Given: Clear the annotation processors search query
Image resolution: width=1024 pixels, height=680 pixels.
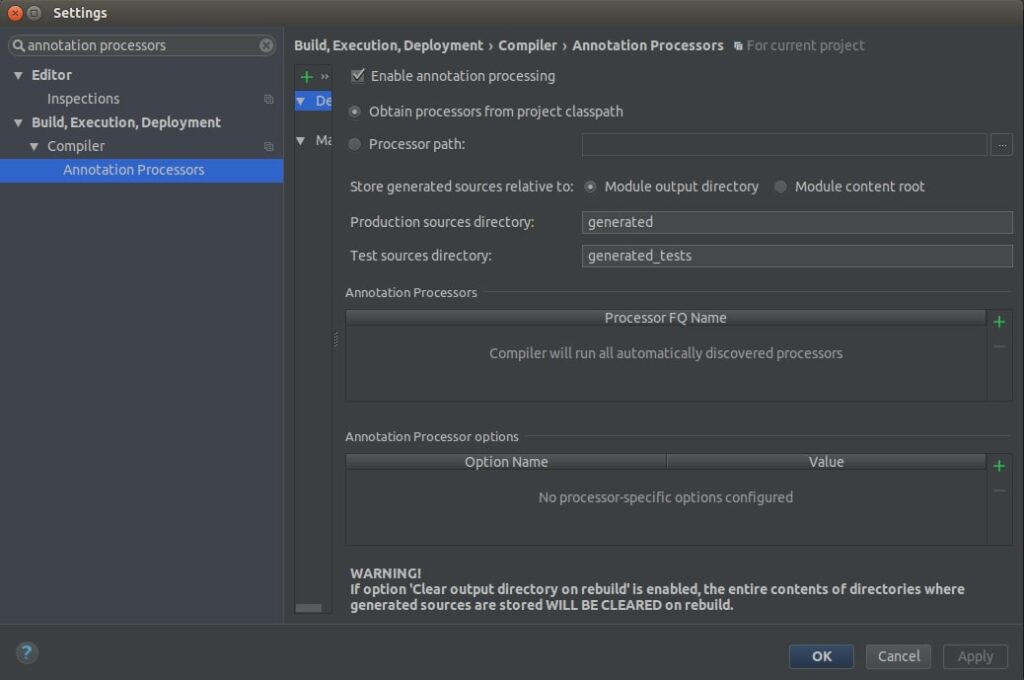Looking at the screenshot, I should click(x=265, y=45).
